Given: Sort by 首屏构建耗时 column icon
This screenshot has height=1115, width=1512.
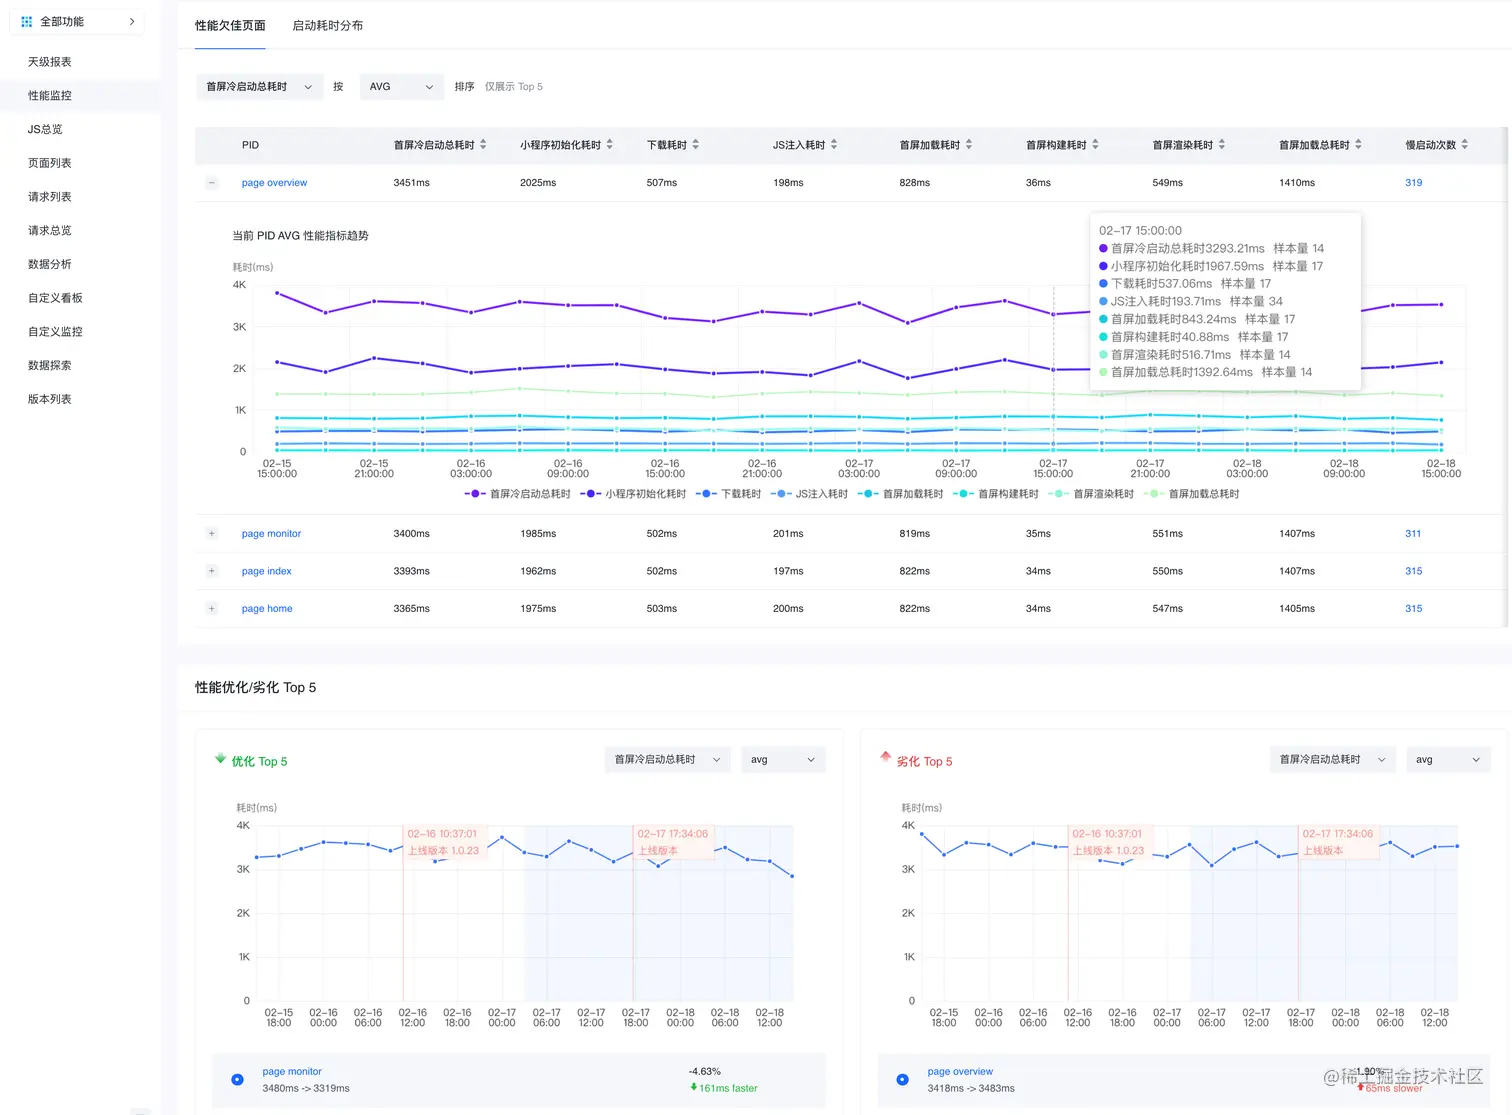Looking at the screenshot, I should (x=1095, y=145).
